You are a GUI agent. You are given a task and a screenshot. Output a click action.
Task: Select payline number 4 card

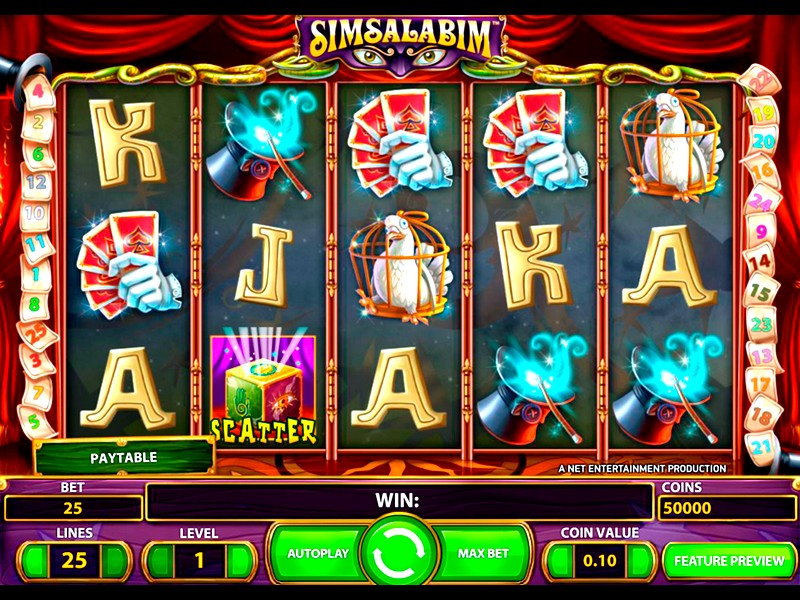pyautogui.click(x=38, y=92)
